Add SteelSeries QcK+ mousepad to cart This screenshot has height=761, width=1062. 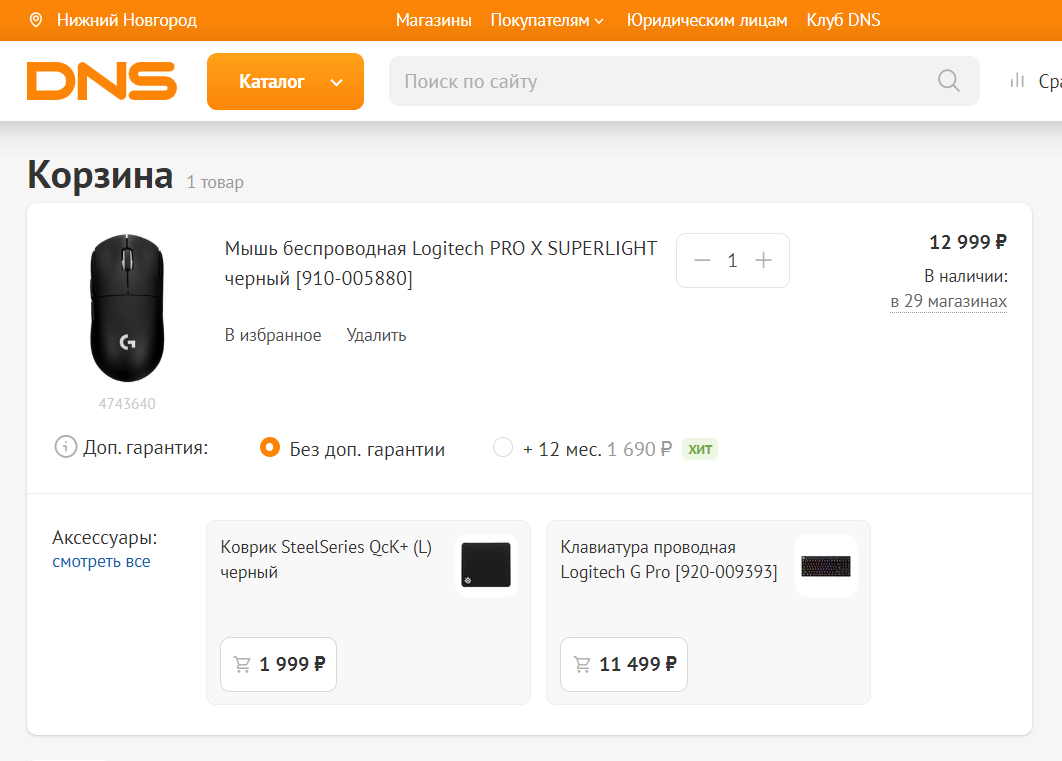(x=278, y=664)
